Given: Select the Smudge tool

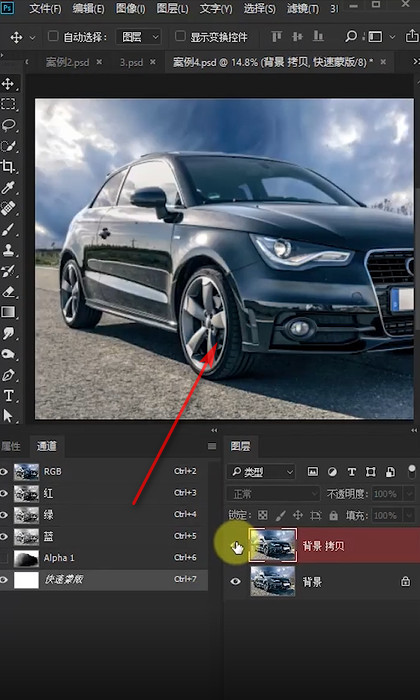Looking at the screenshot, I should (x=8, y=333).
